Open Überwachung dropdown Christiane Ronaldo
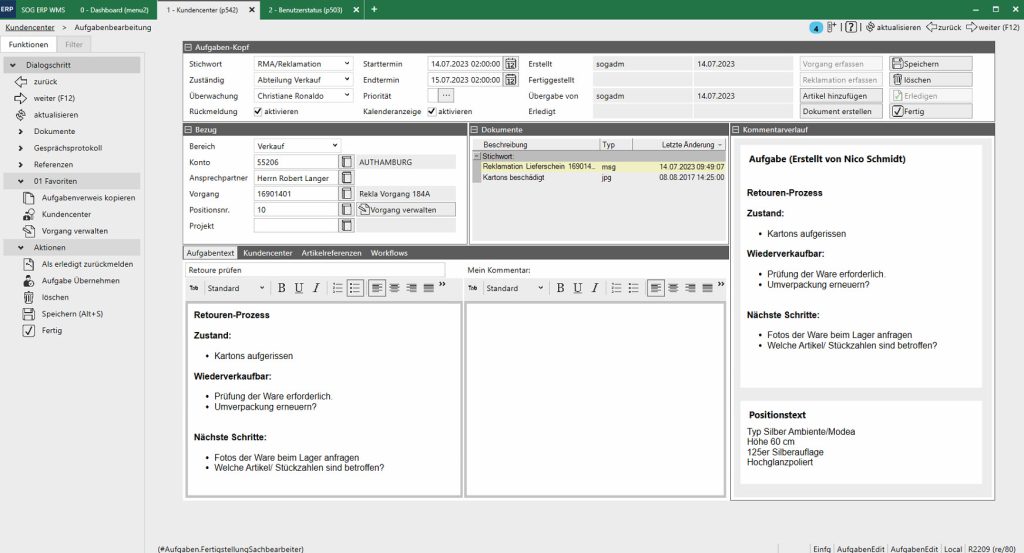 click(x=303, y=96)
